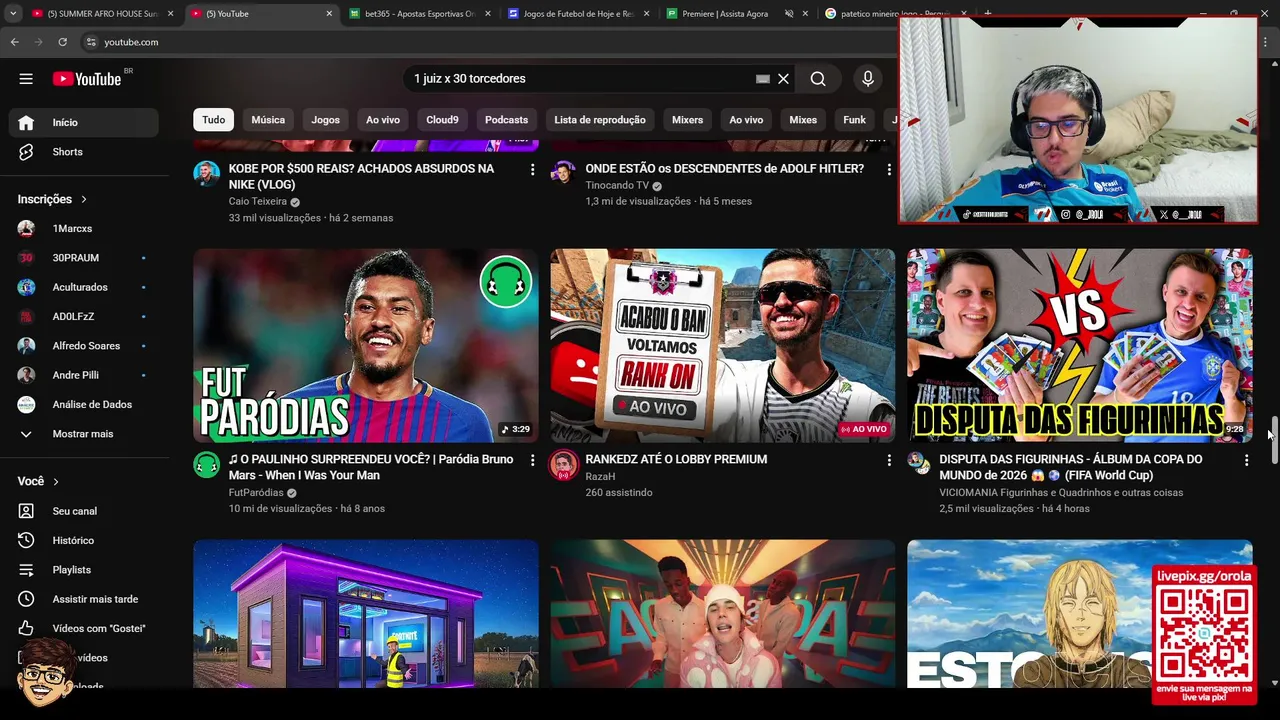This screenshot has height=720, width=1280.
Task: Close the active YouTube browser tab
Action: coord(329,14)
